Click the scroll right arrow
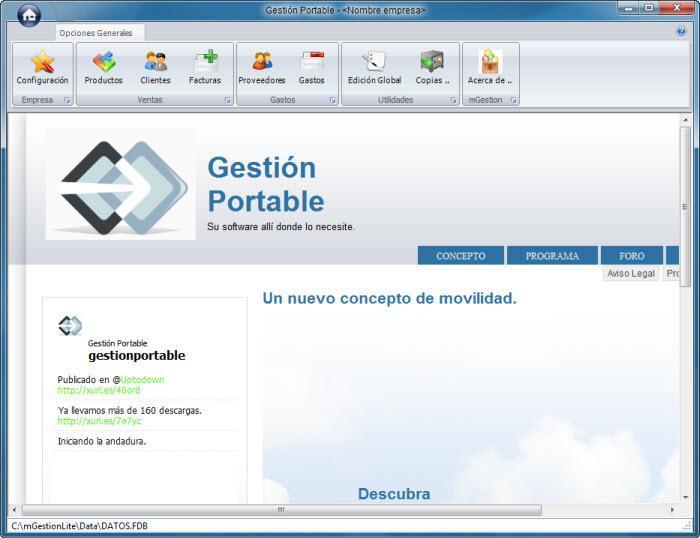Screen dimensions: 700x538 672,509
